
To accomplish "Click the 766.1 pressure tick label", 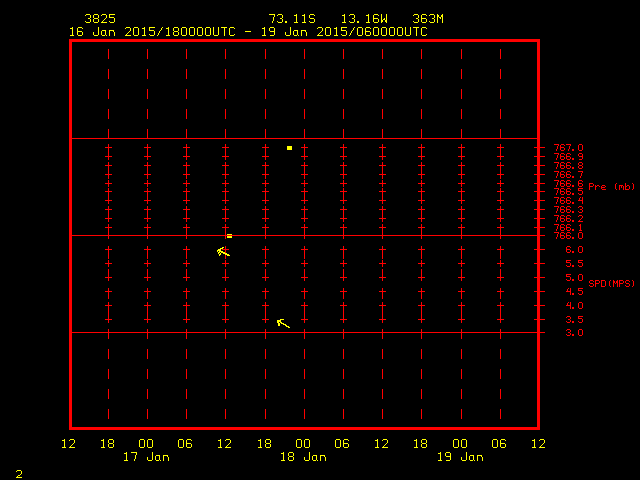I will coord(569,228).
